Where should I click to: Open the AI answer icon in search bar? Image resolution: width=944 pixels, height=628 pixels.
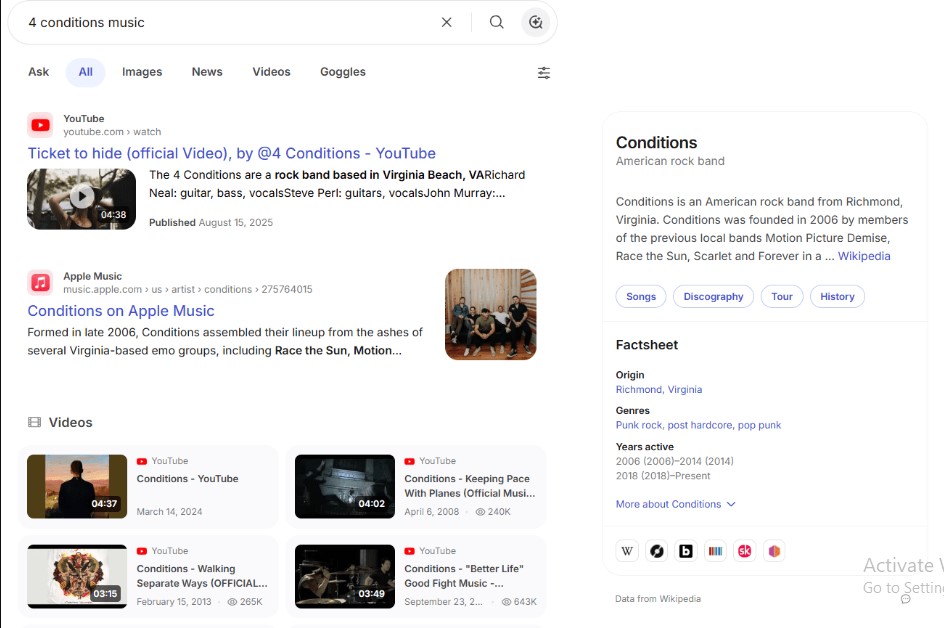[535, 22]
